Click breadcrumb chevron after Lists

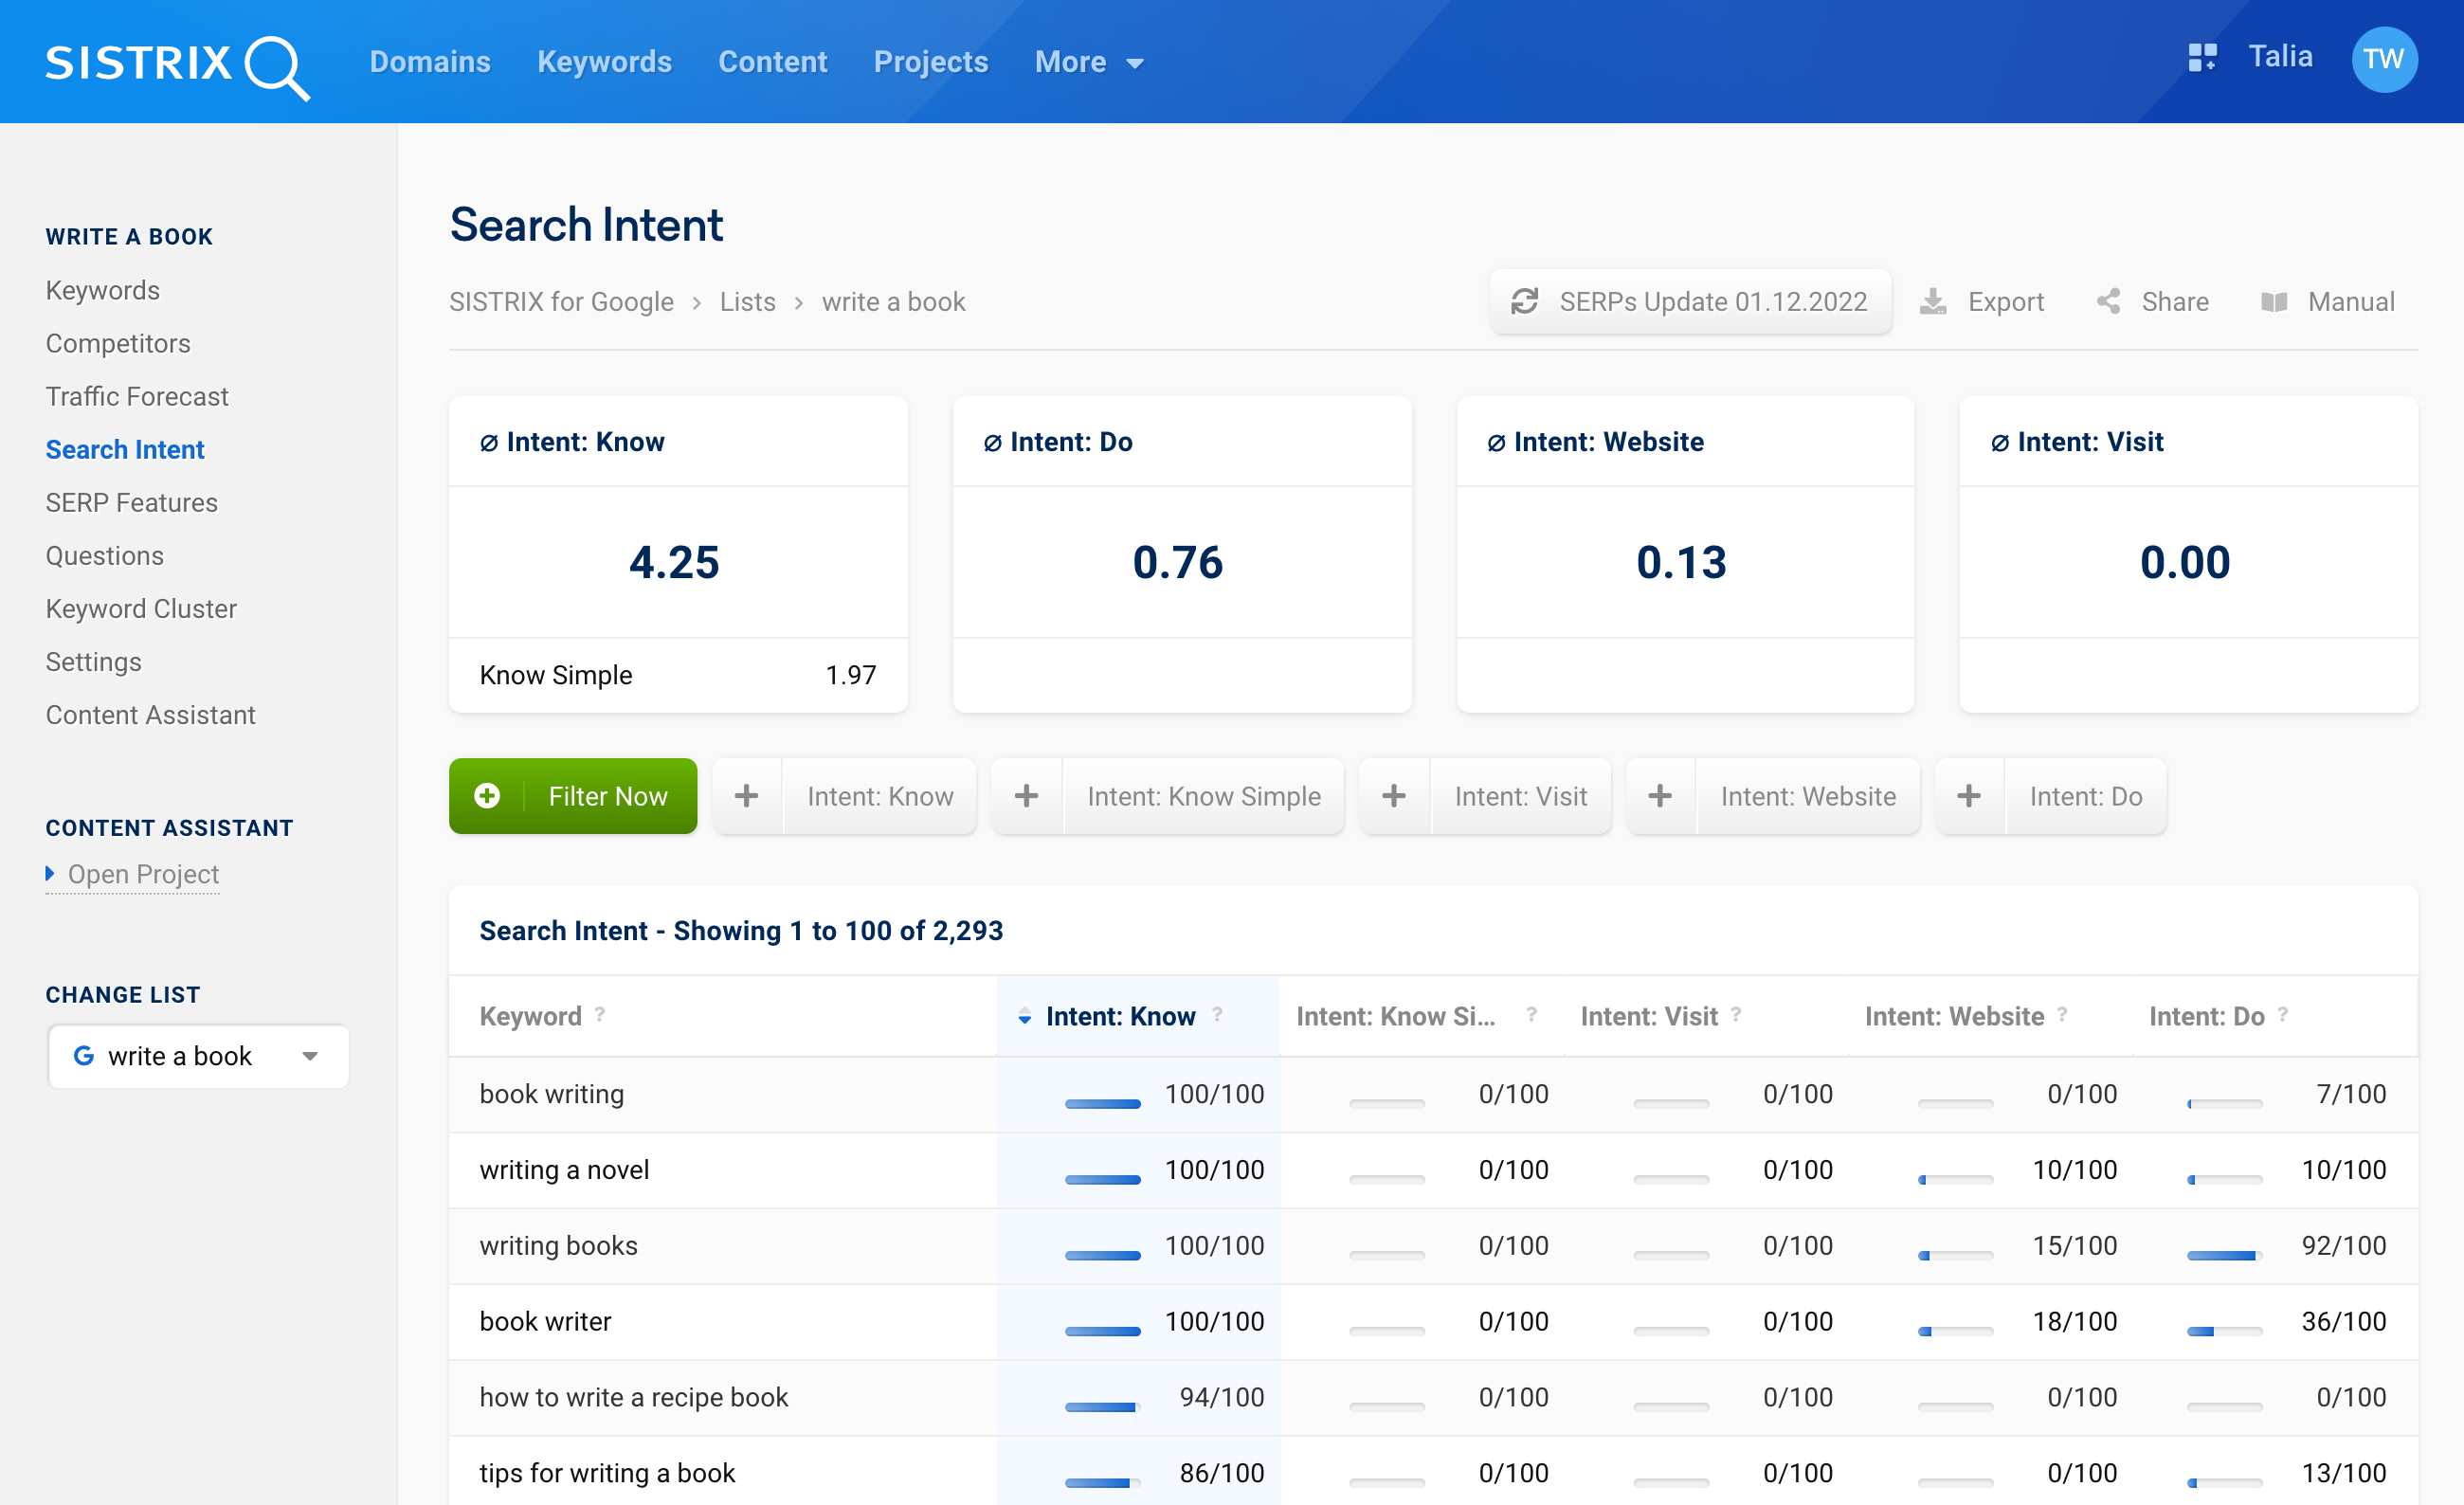coord(799,303)
